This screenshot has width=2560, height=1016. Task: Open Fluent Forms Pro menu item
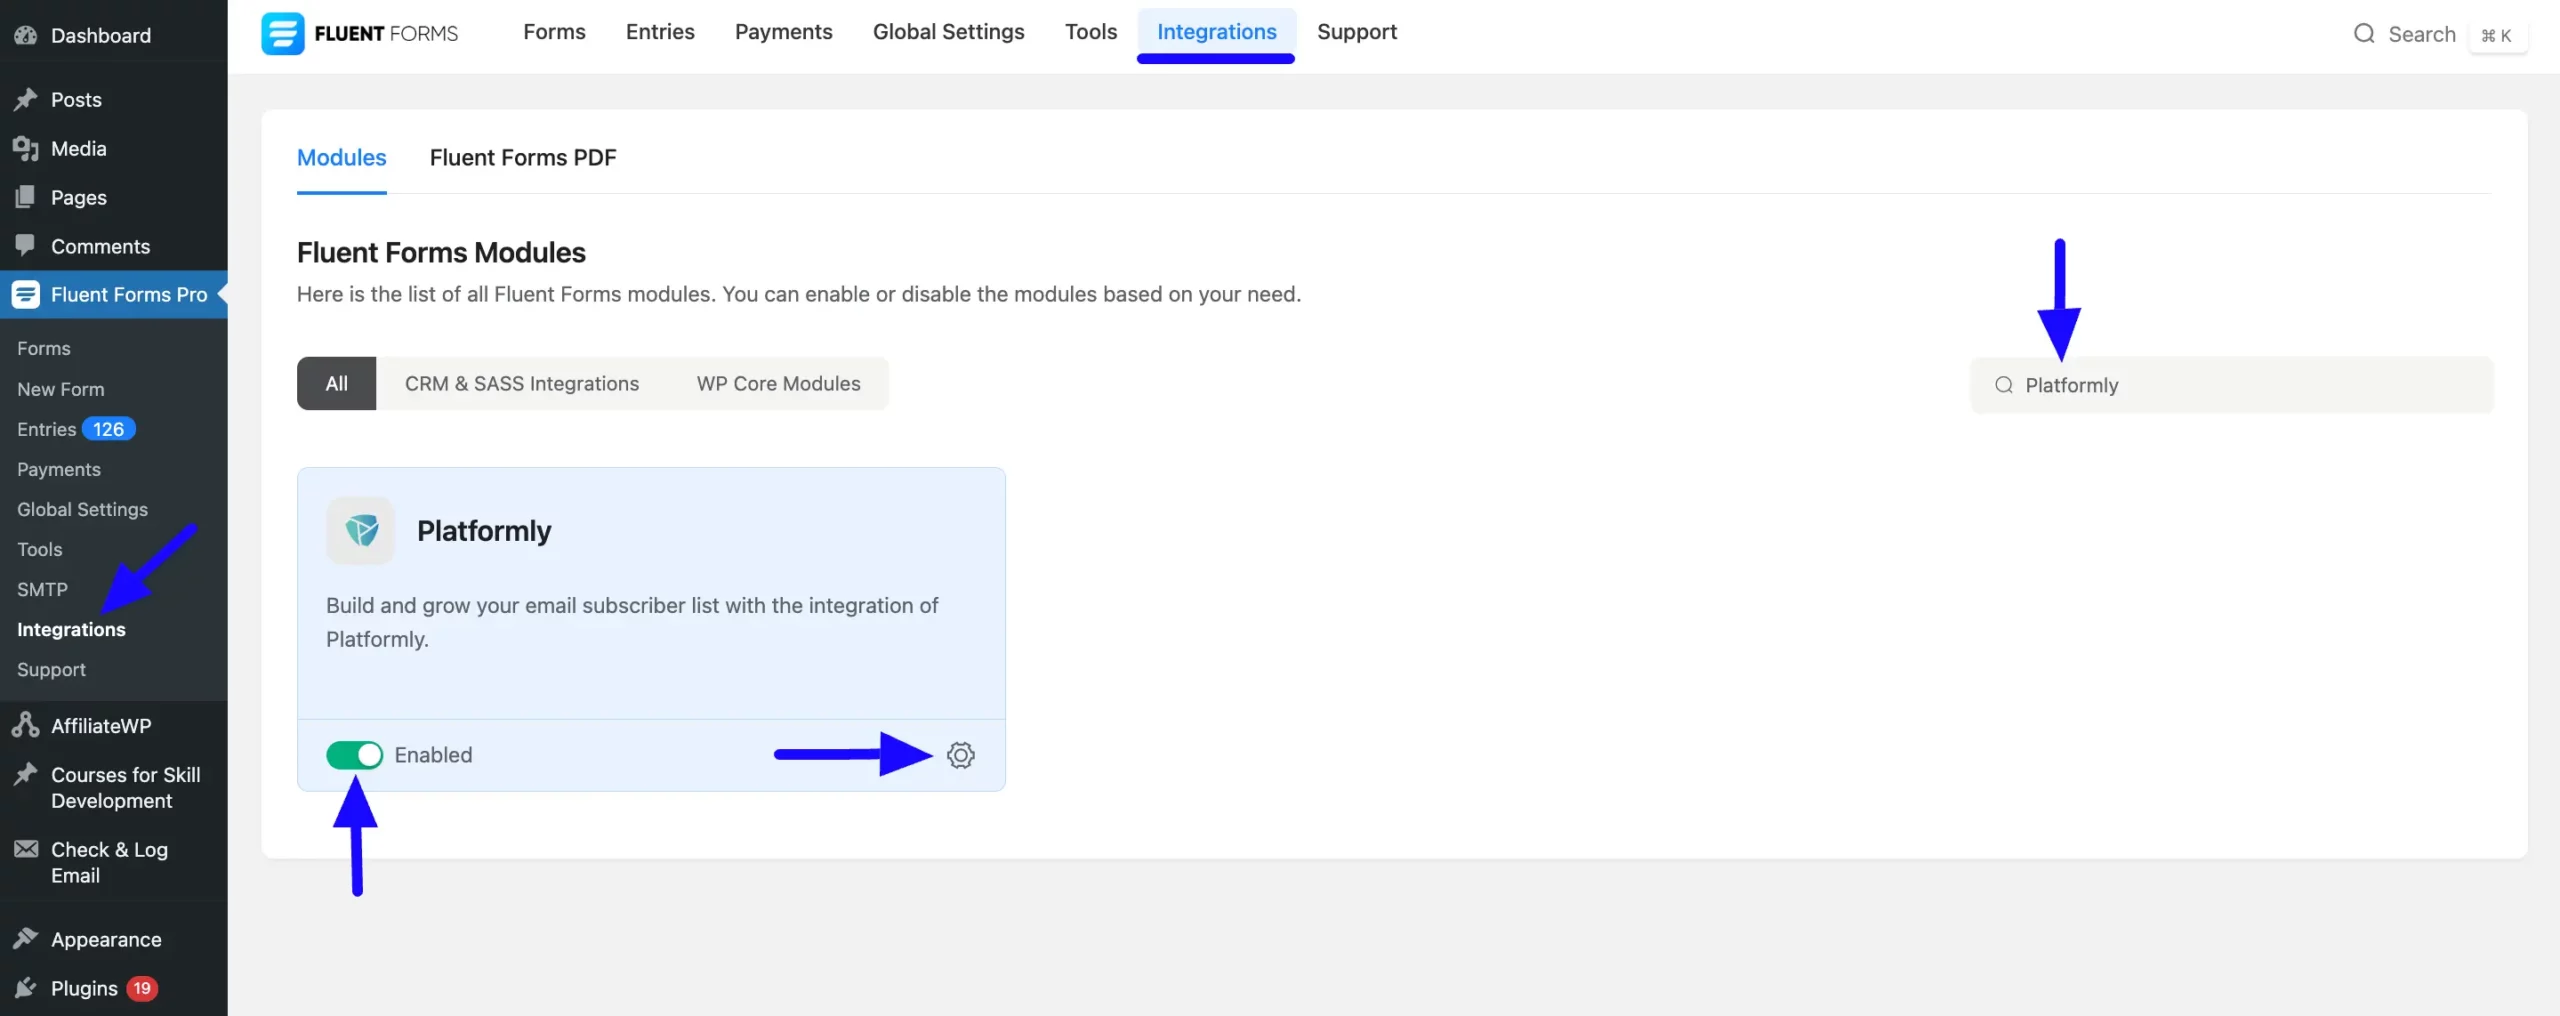click(x=114, y=294)
